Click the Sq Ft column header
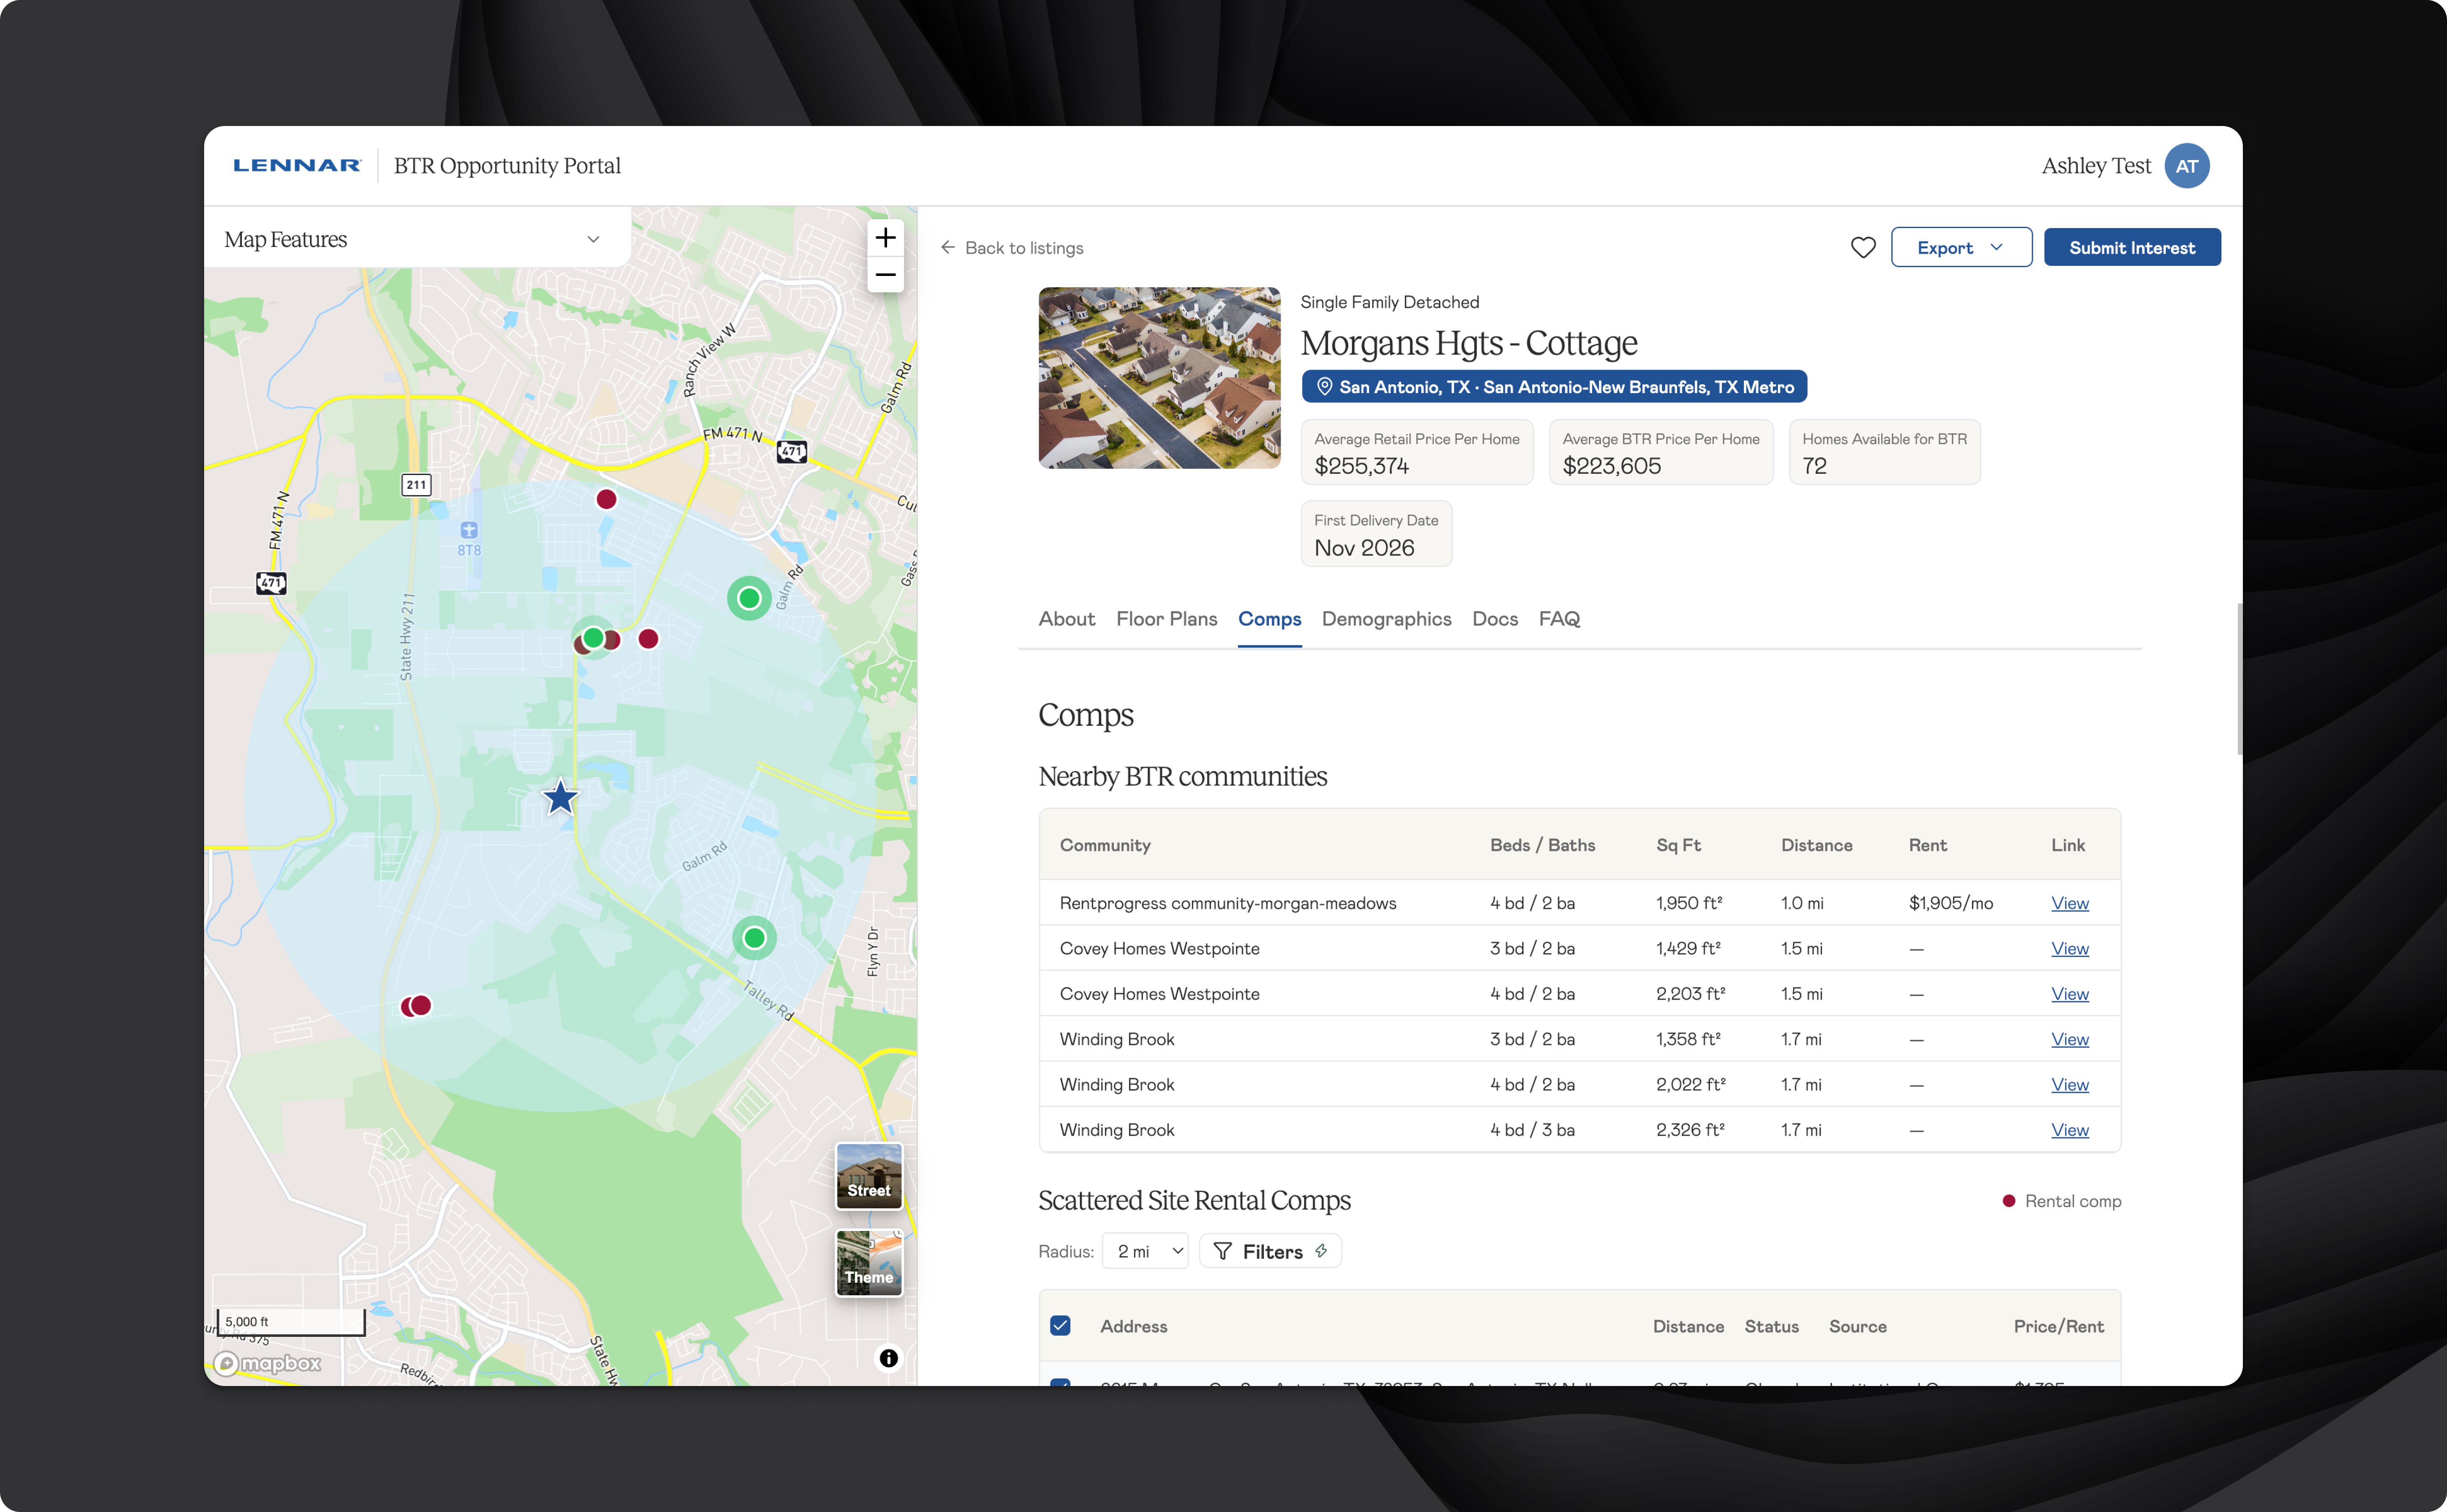The height and width of the screenshot is (1512, 2447). (x=1678, y=845)
